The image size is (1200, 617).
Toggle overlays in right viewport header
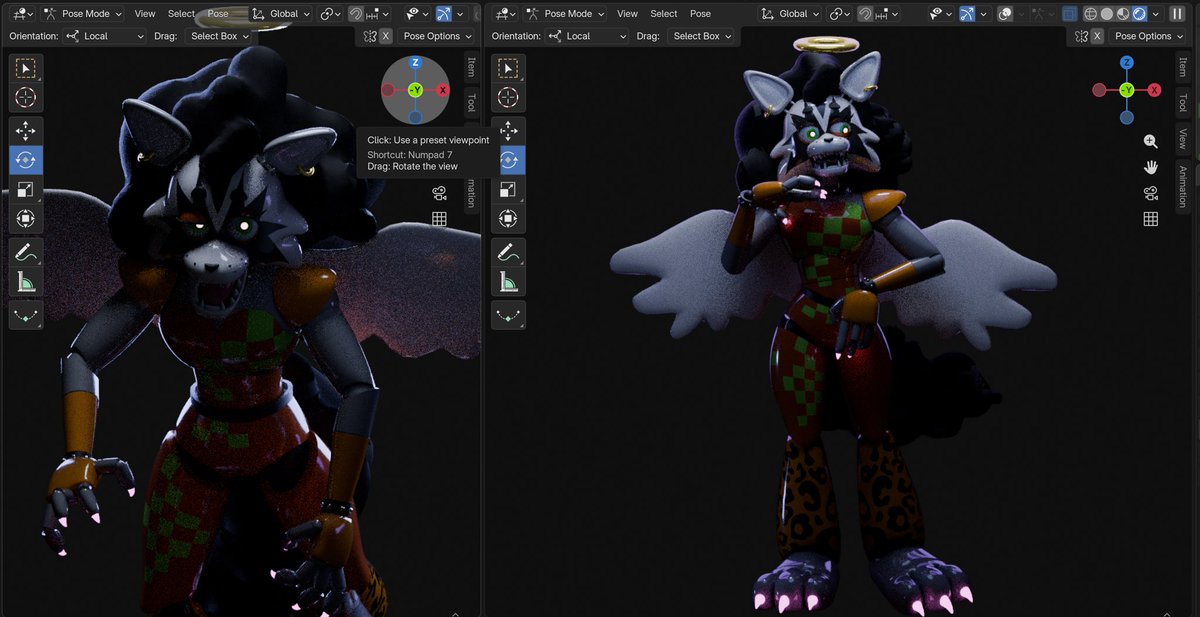(1007, 14)
